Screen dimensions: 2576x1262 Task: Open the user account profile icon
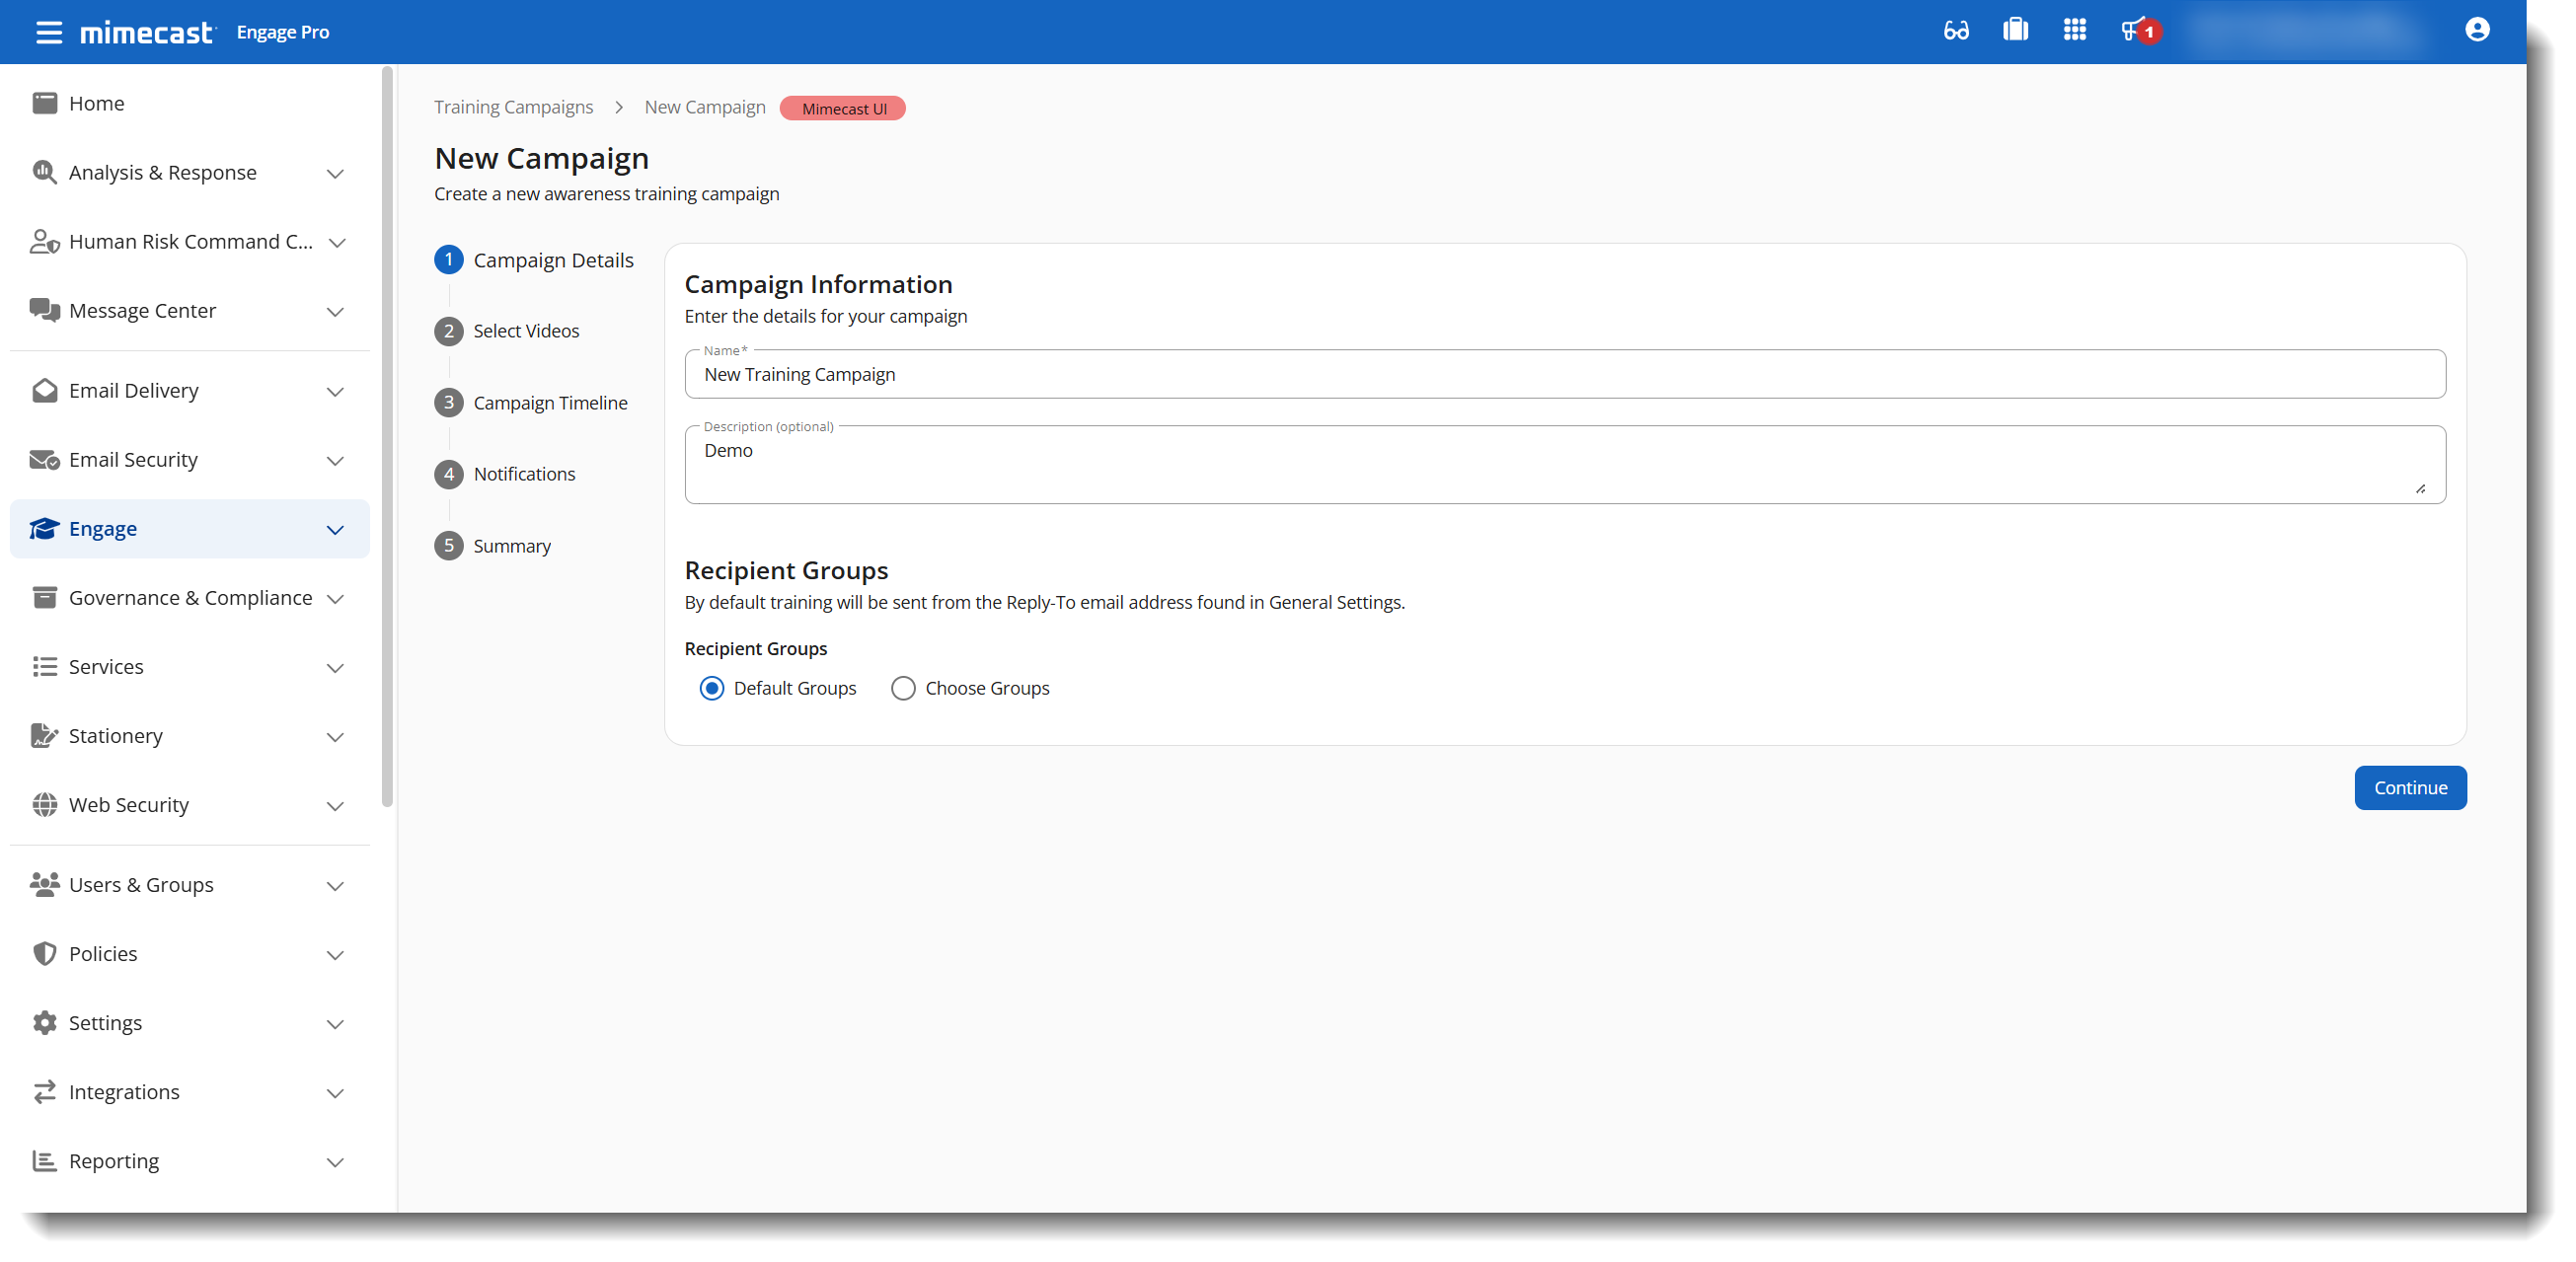tap(2477, 30)
